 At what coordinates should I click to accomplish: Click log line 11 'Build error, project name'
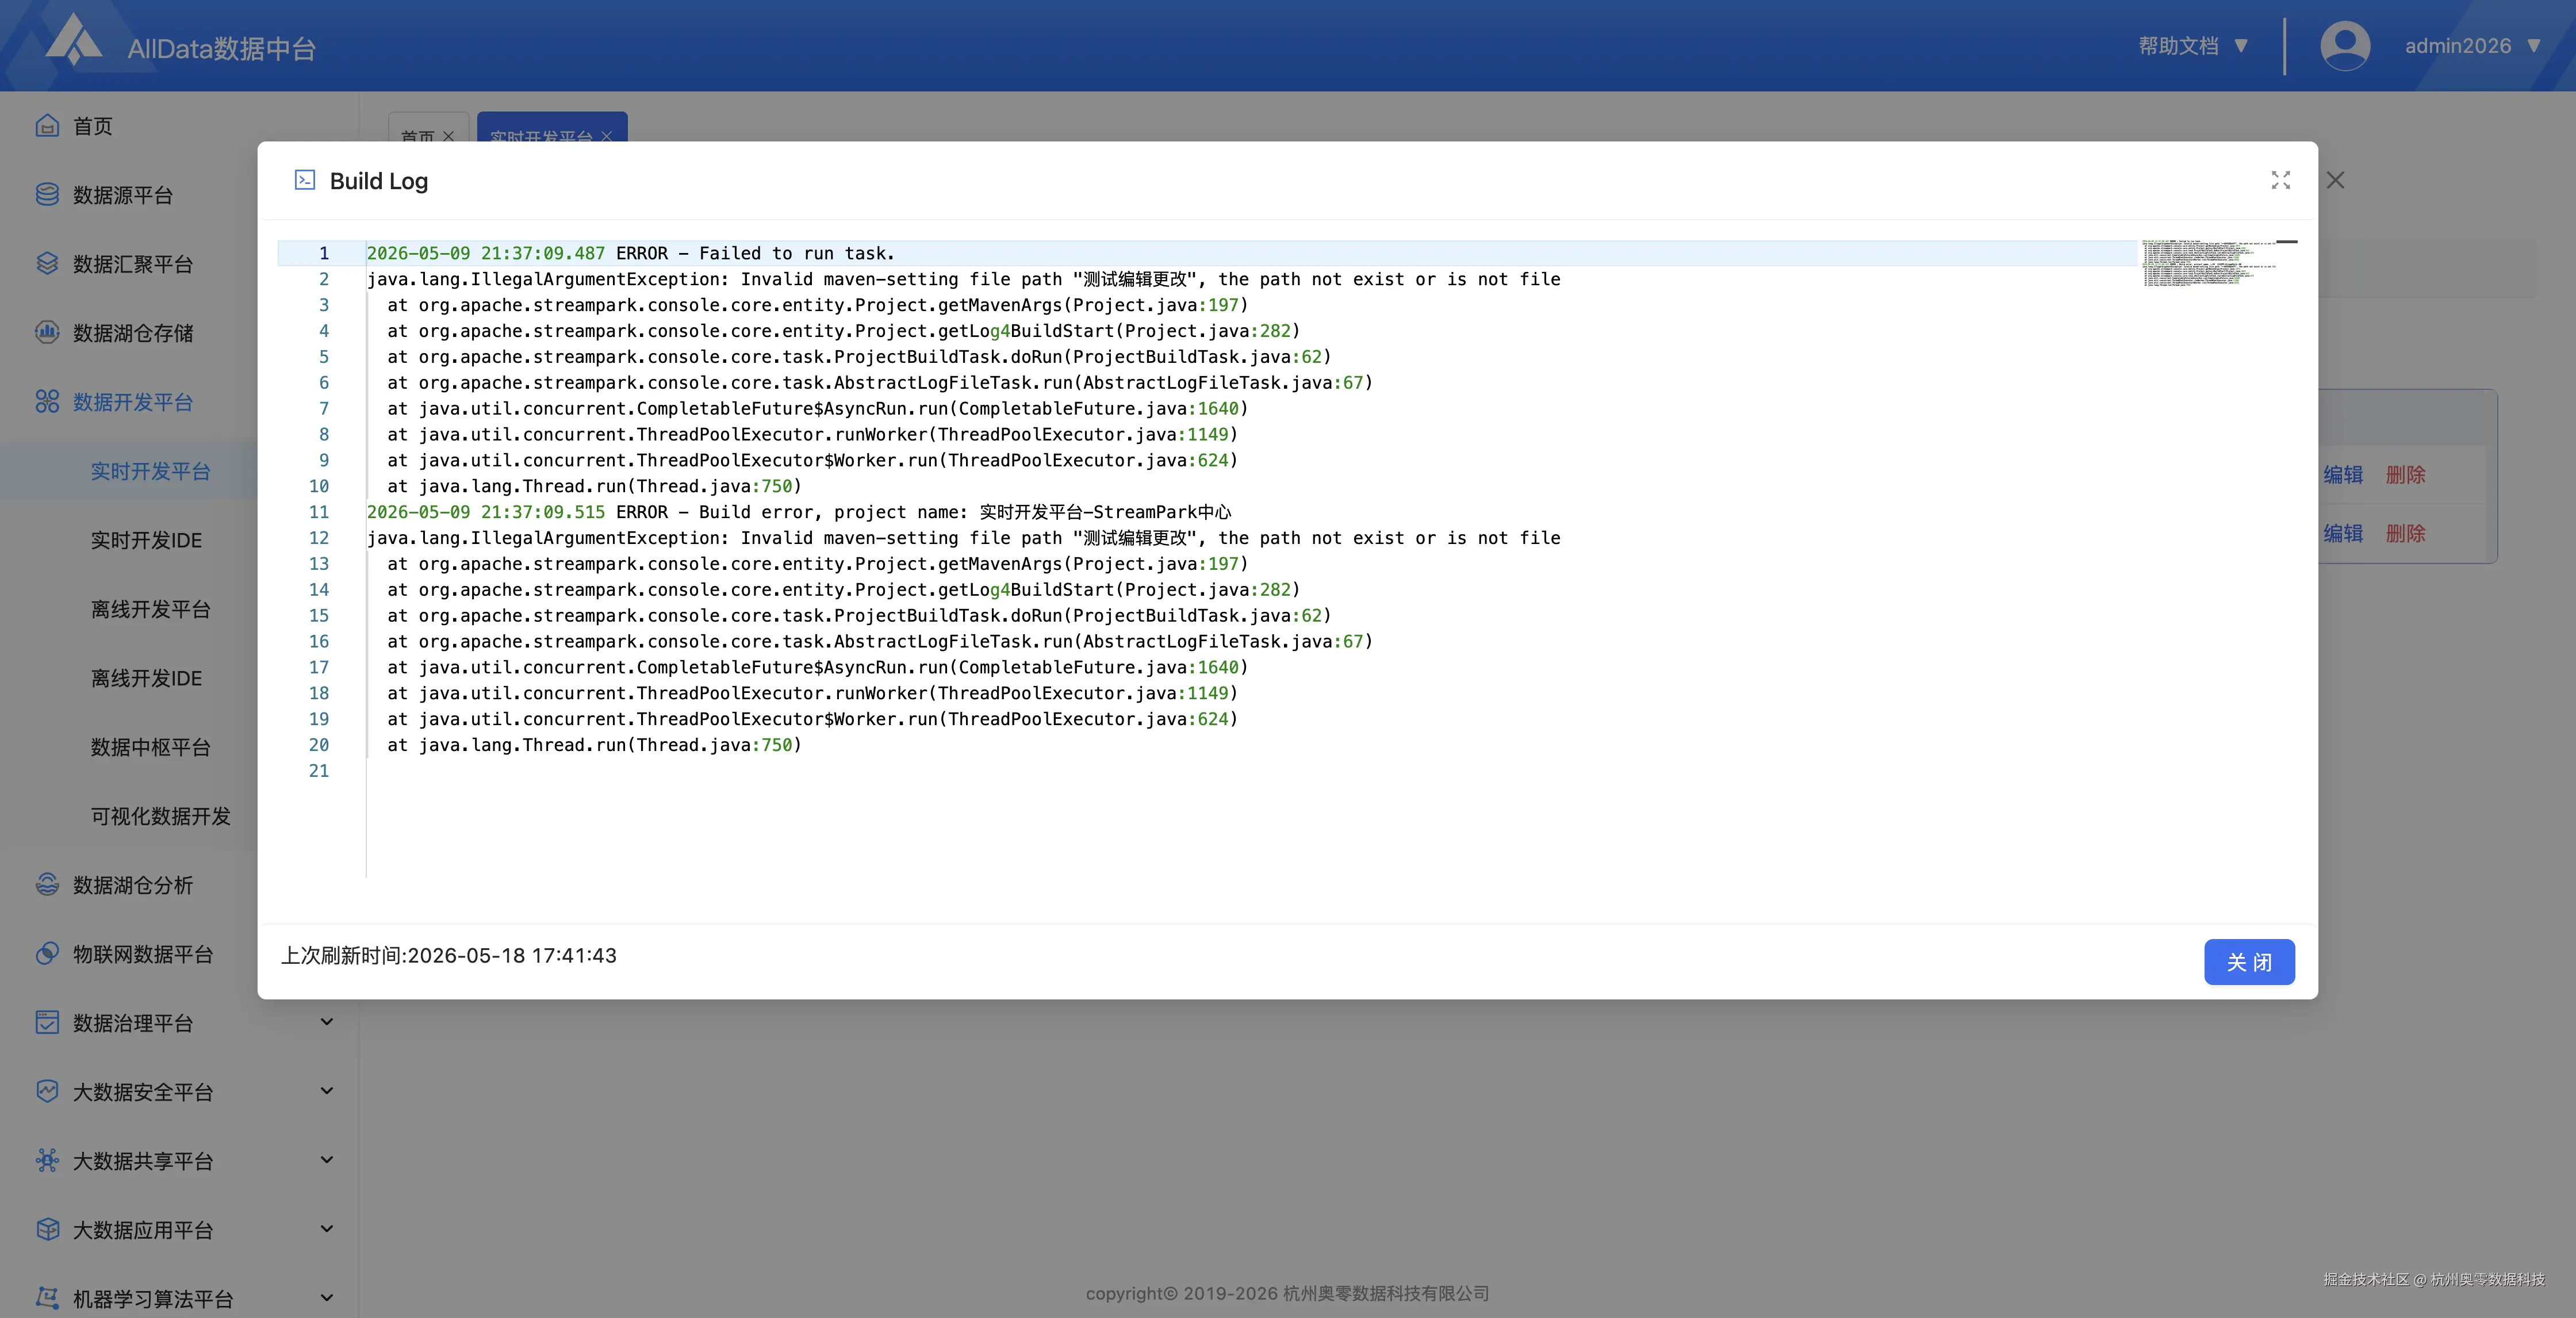point(799,512)
